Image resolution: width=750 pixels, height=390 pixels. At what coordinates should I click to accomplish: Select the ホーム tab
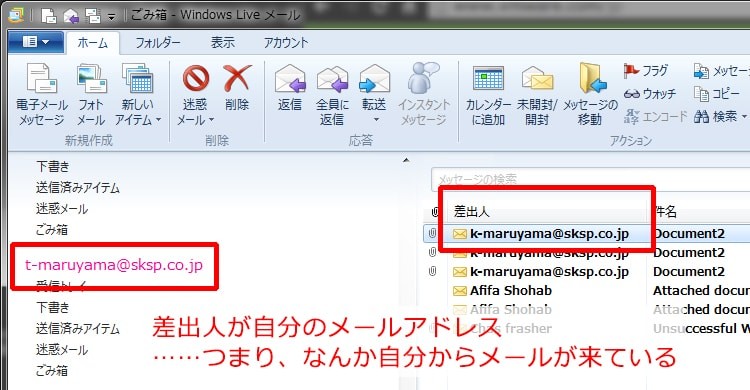coord(92,43)
